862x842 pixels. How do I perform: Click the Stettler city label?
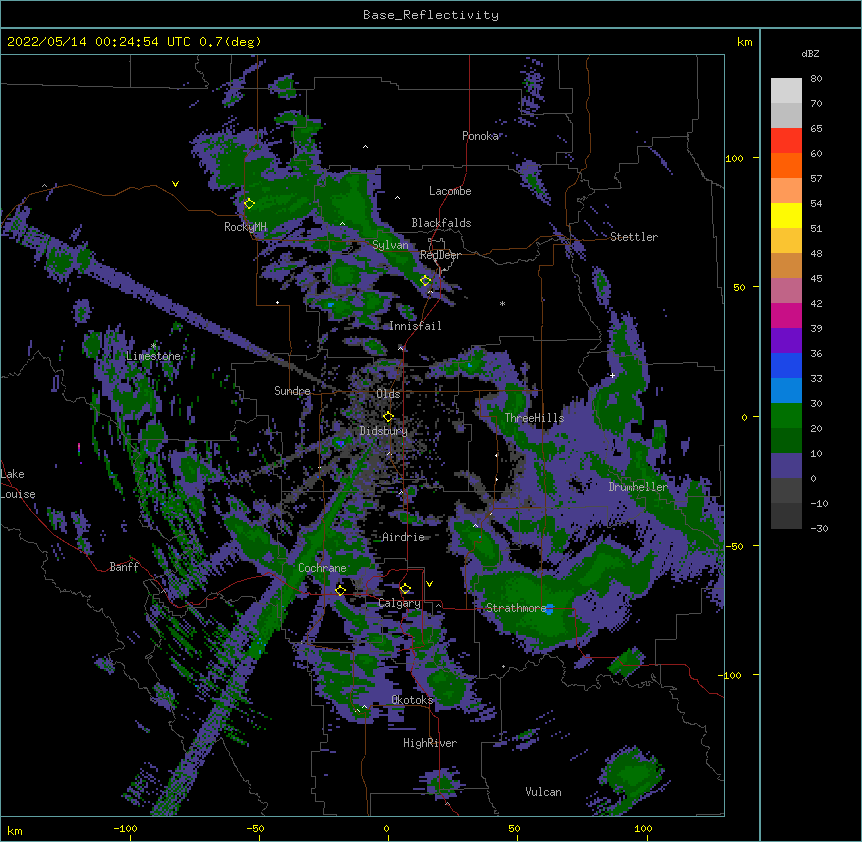pyautogui.click(x=634, y=237)
